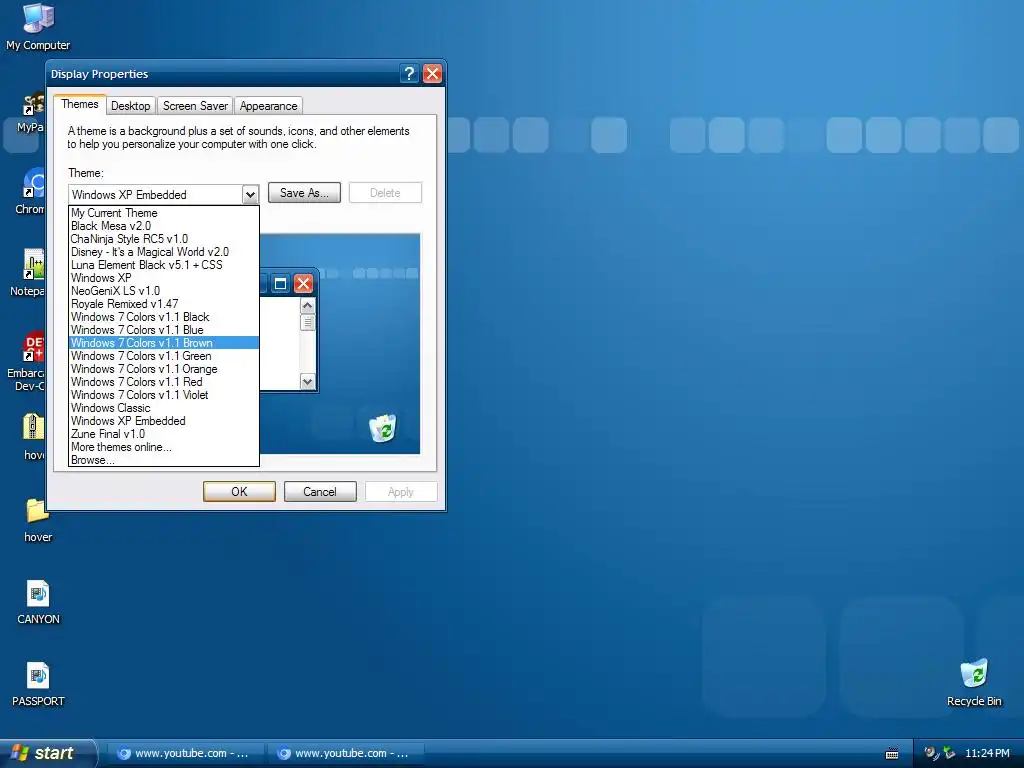Click preview window scrollbar down arrow
This screenshot has height=768, width=1024.
pyautogui.click(x=308, y=381)
